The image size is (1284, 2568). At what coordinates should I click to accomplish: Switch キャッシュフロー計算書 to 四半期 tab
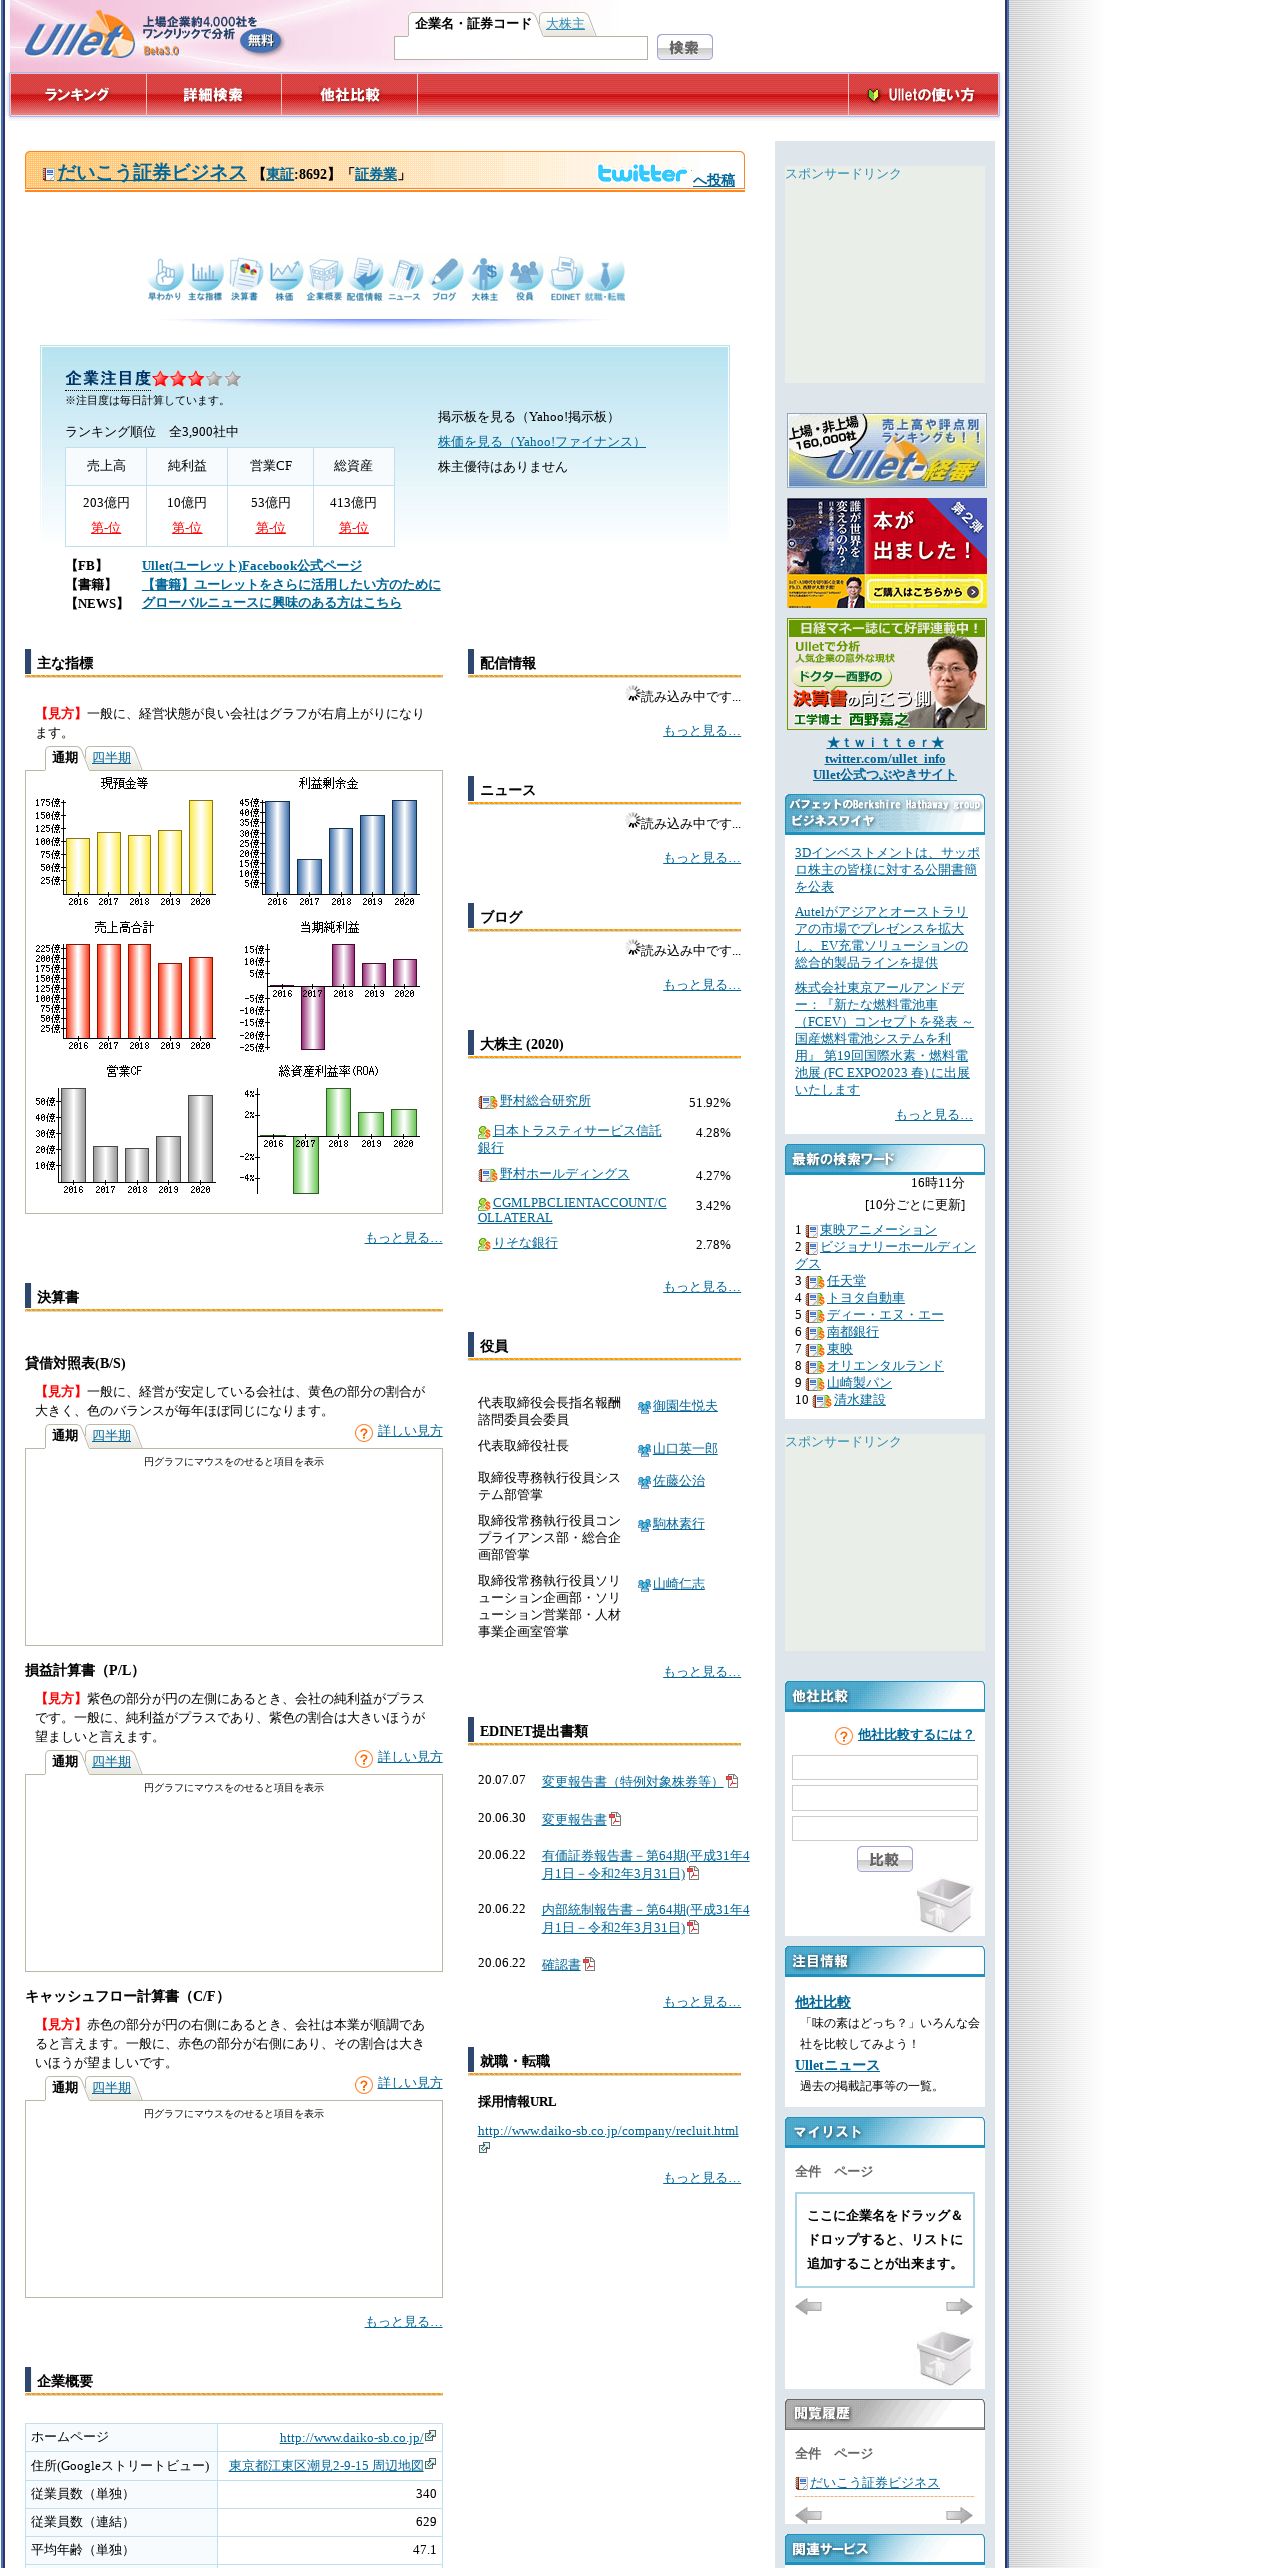[x=111, y=2088]
